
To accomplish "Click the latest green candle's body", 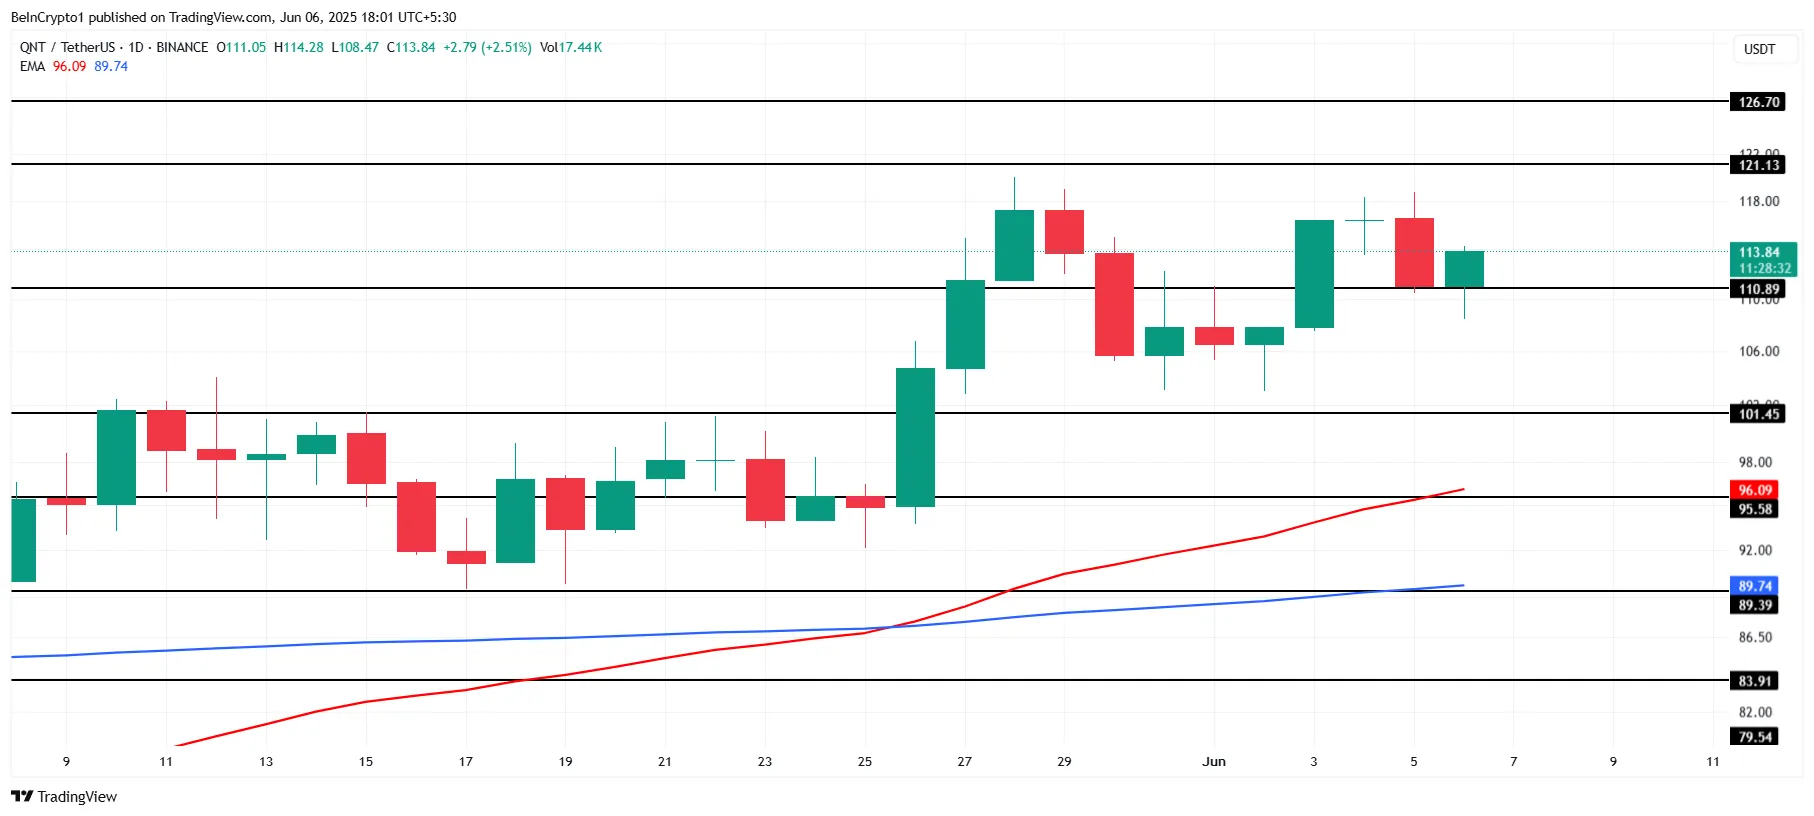I will point(1464,269).
